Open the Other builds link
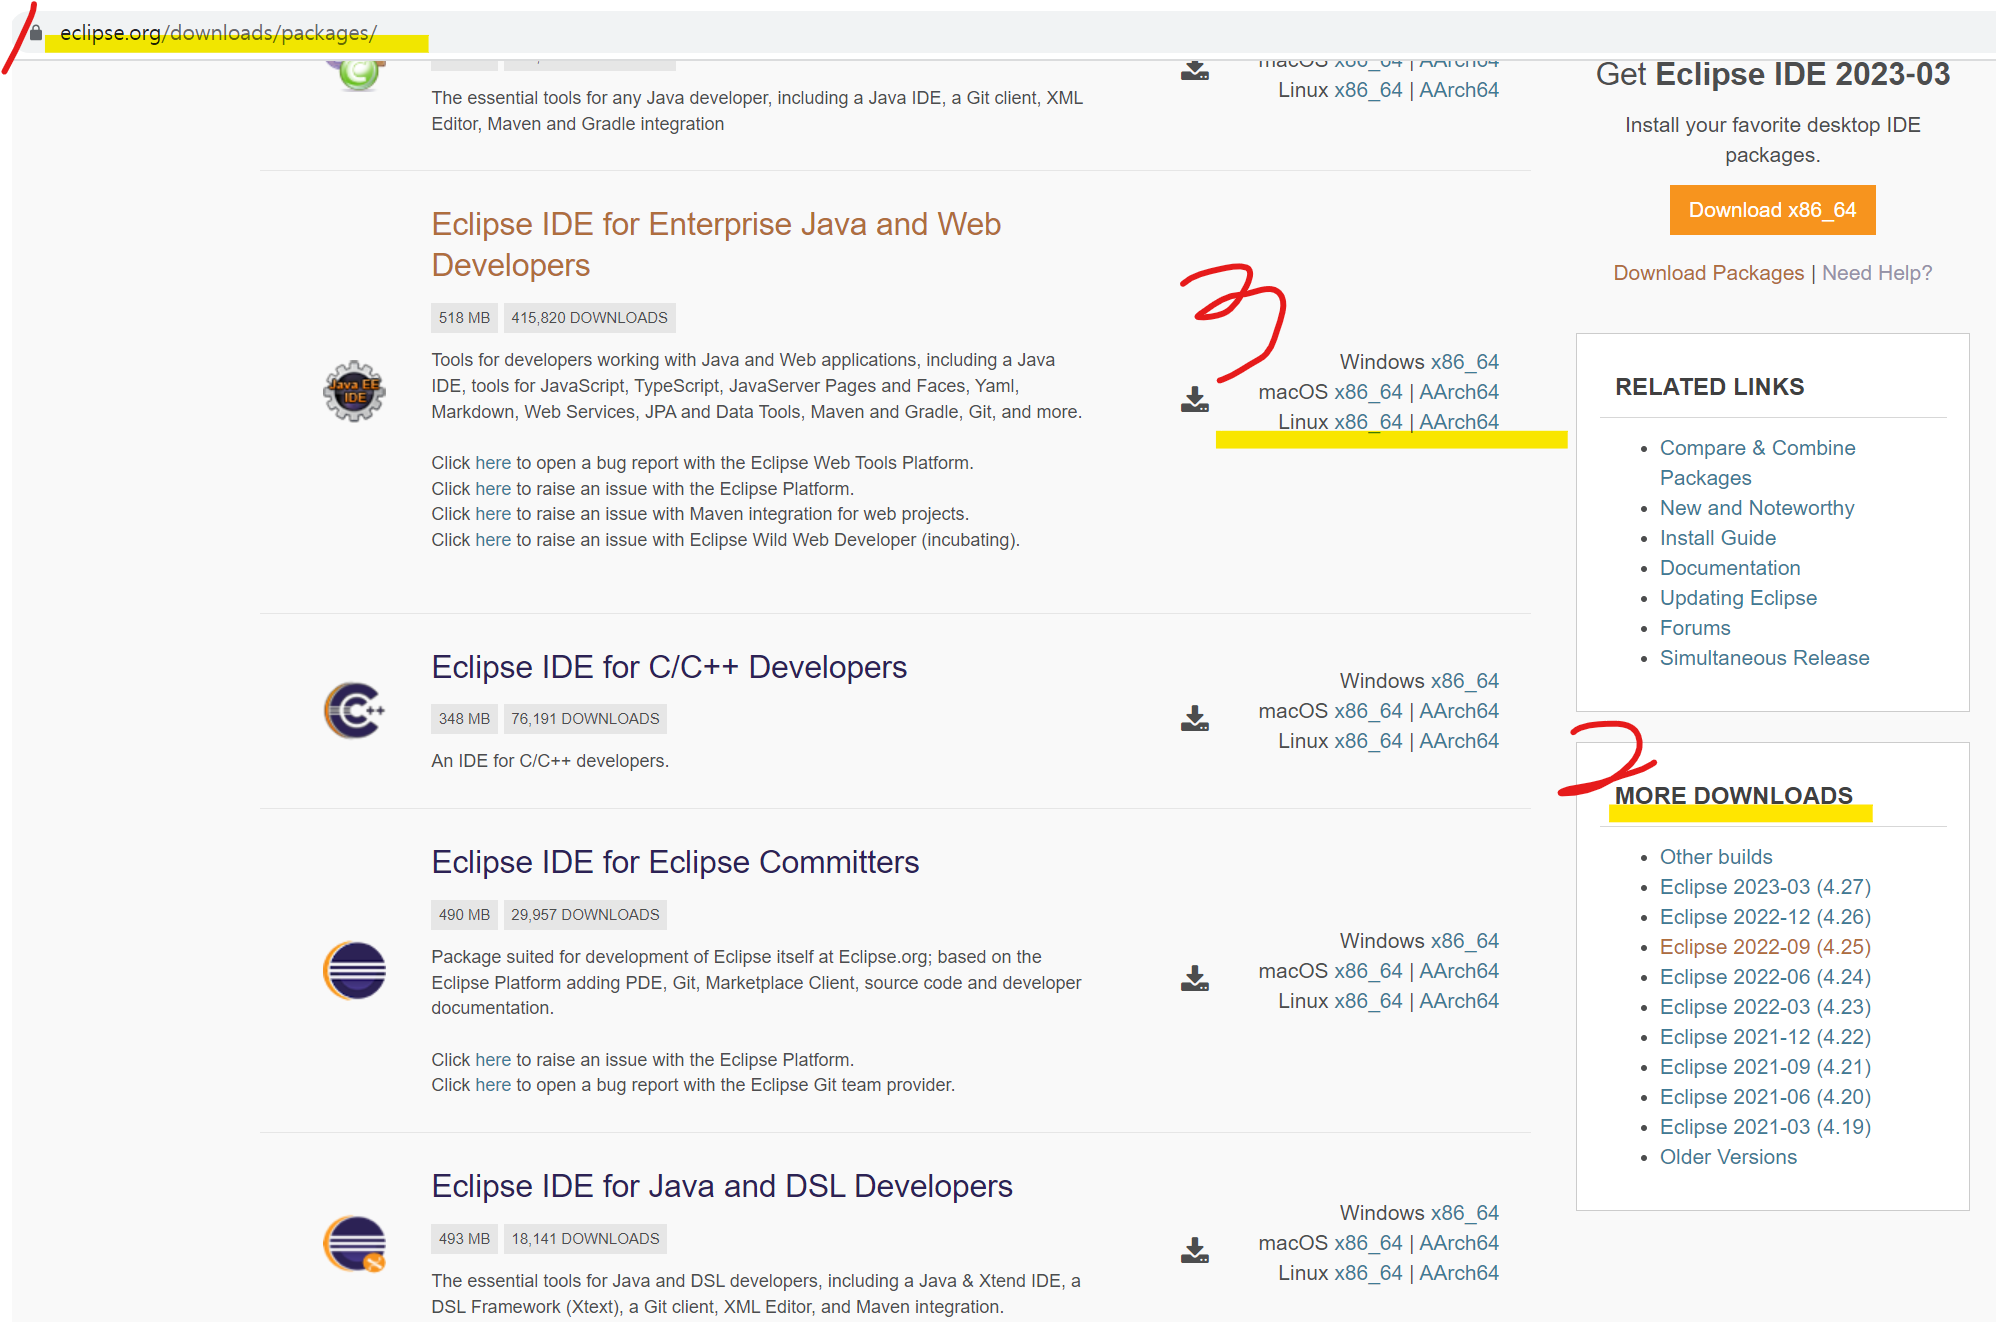This screenshot has width=1996, height=1322. [x=1716, y=857]
